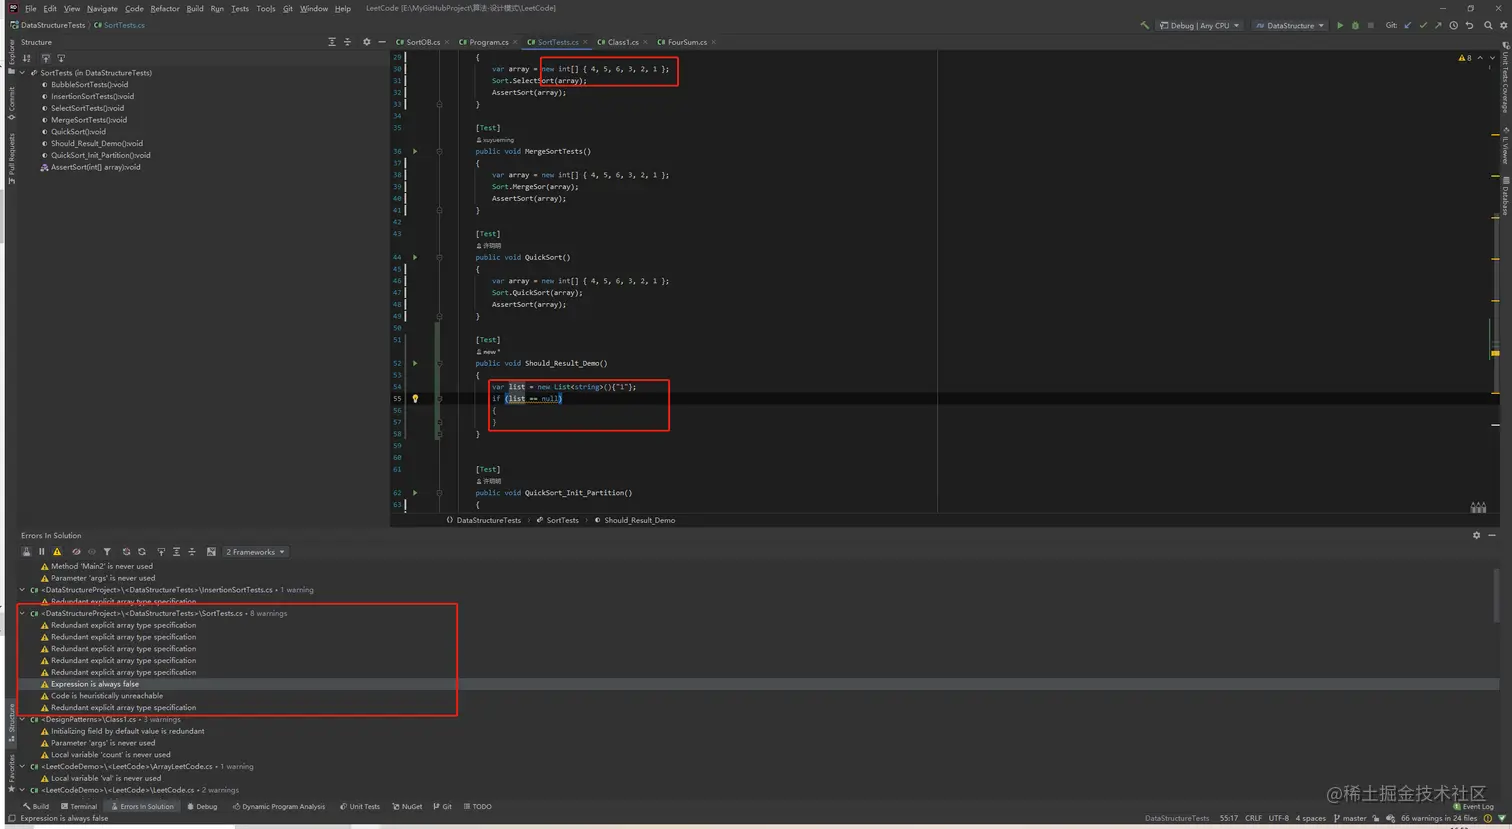Collapse the ArrayLeetCode.cs warnings group
The height and width of the screenshot is (829, 1512).
tap(23, 767)
